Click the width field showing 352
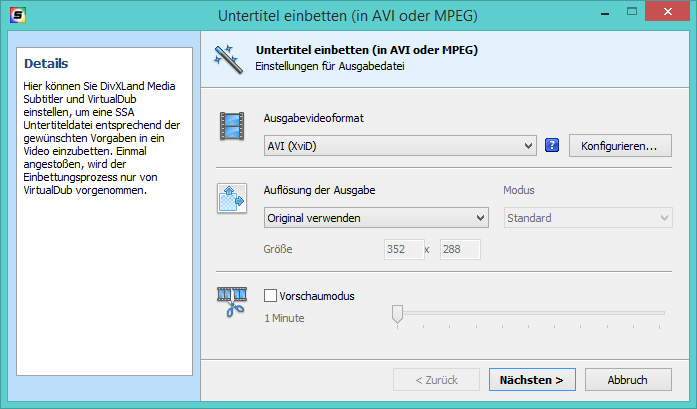This screenshot has width=697, height=409. (404, 249)
